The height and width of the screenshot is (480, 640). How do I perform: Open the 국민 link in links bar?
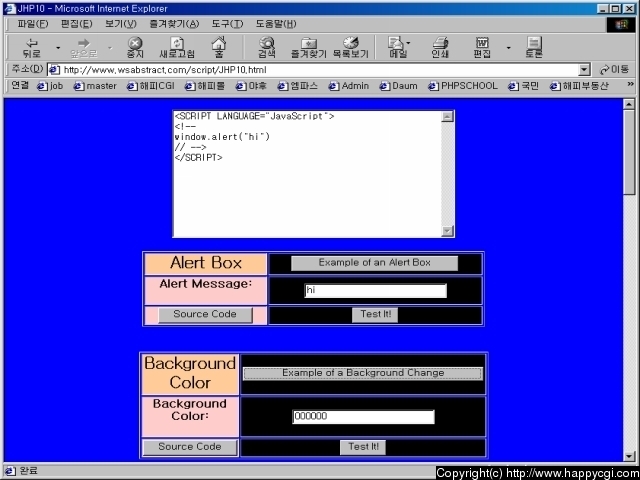(524, 86)
